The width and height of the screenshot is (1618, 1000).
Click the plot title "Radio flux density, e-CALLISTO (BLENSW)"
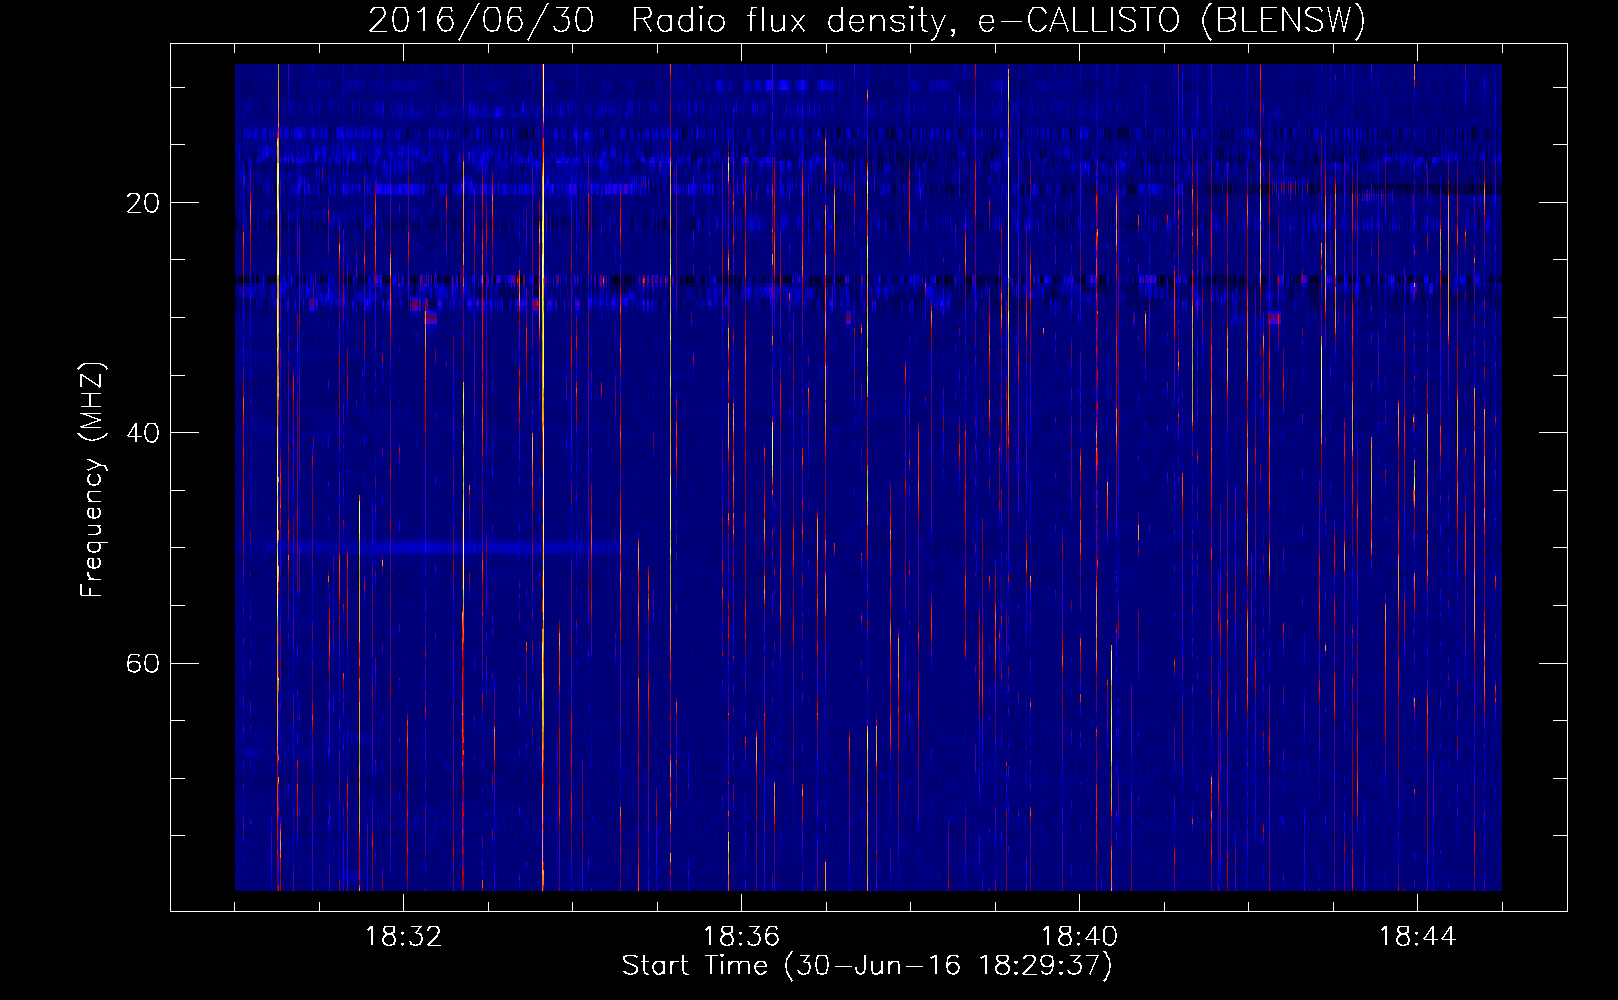coord(998,20)
